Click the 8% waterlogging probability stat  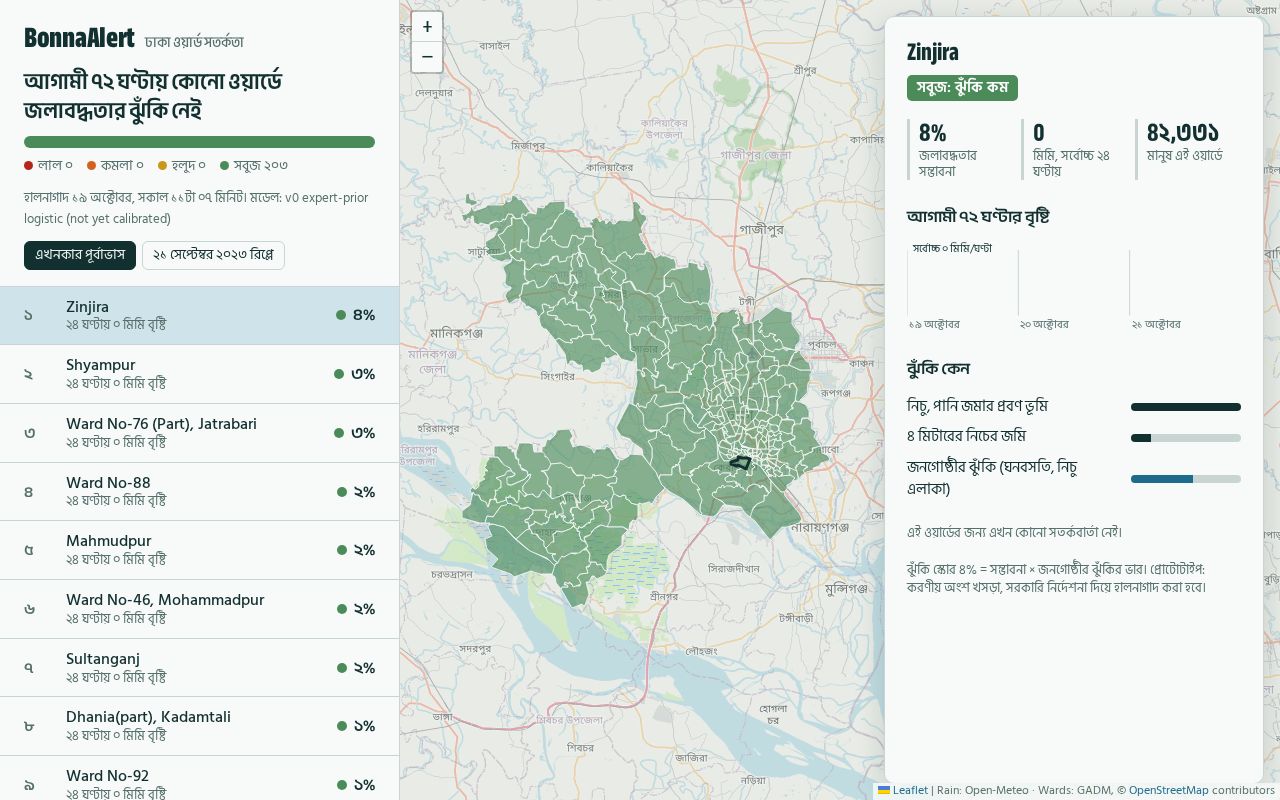click(960, 149)
